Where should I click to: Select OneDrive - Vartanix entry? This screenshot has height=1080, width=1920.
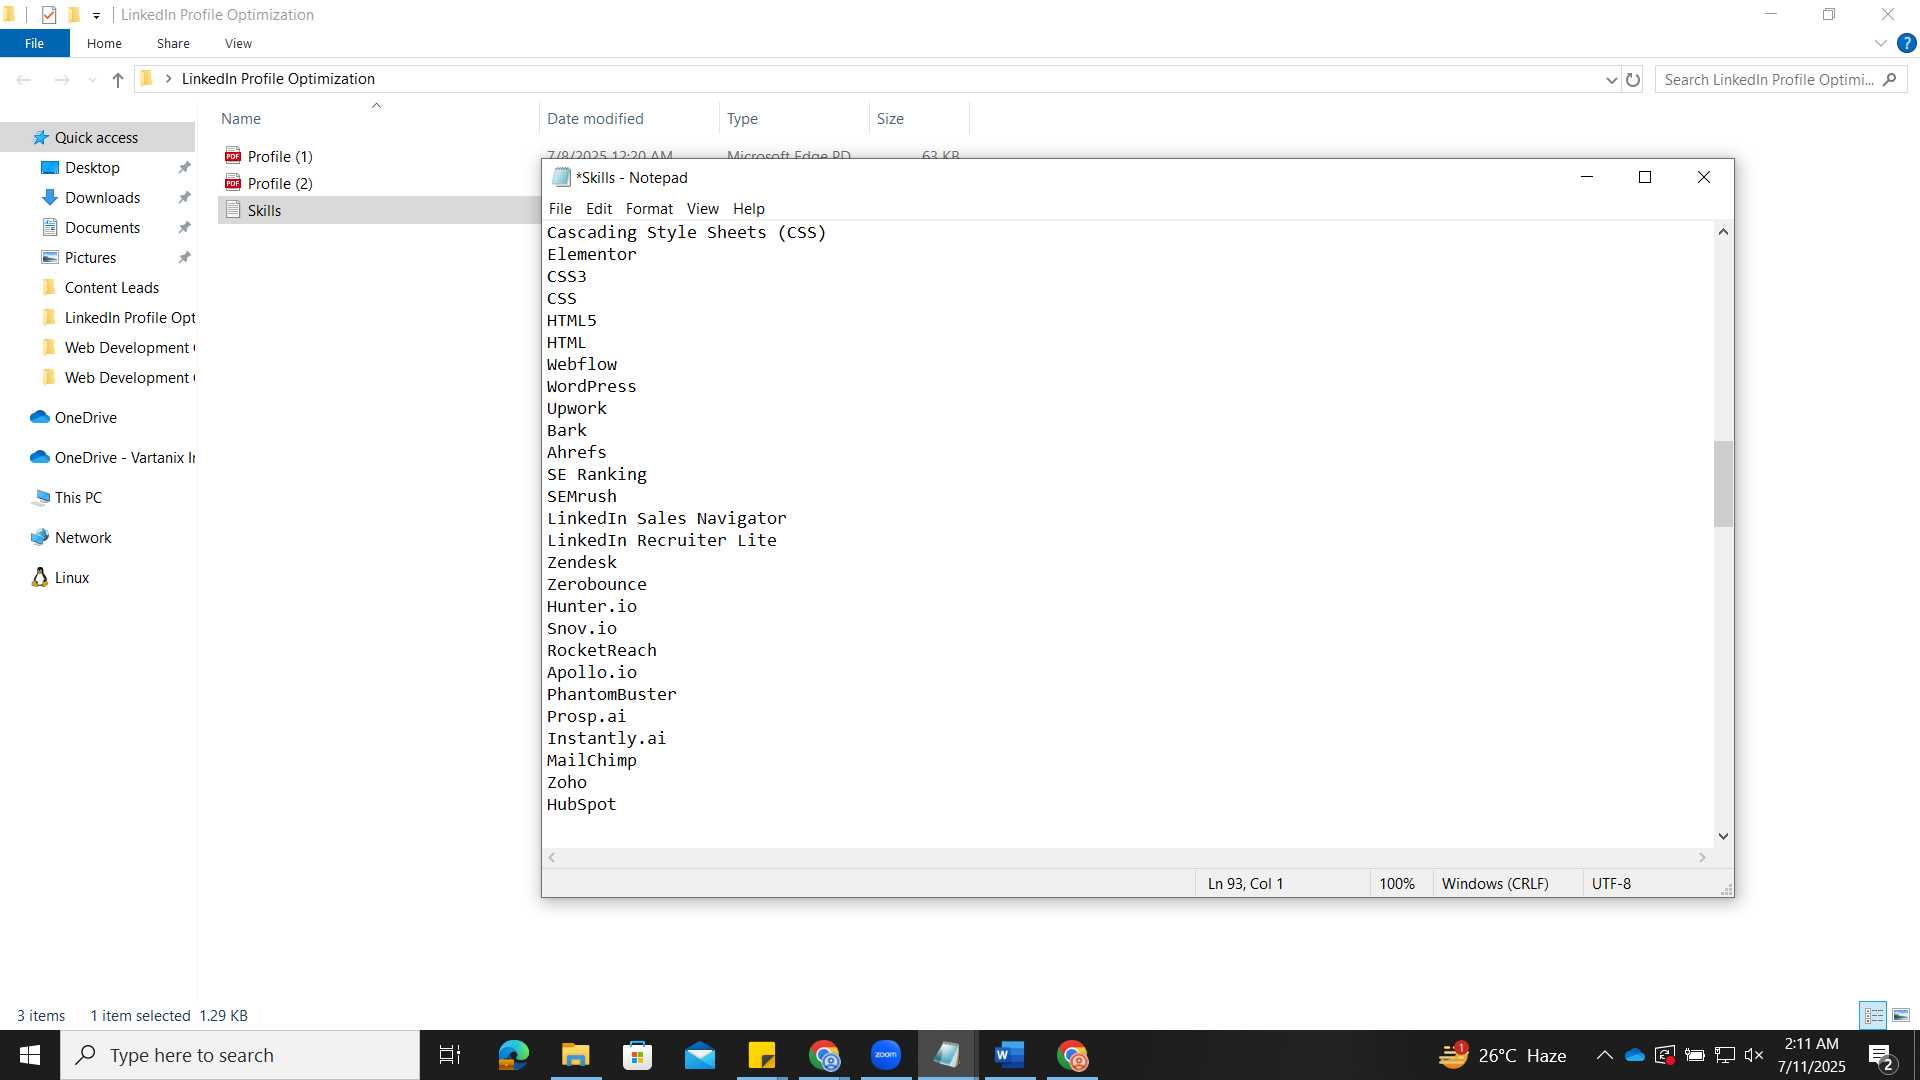point(124,457)
